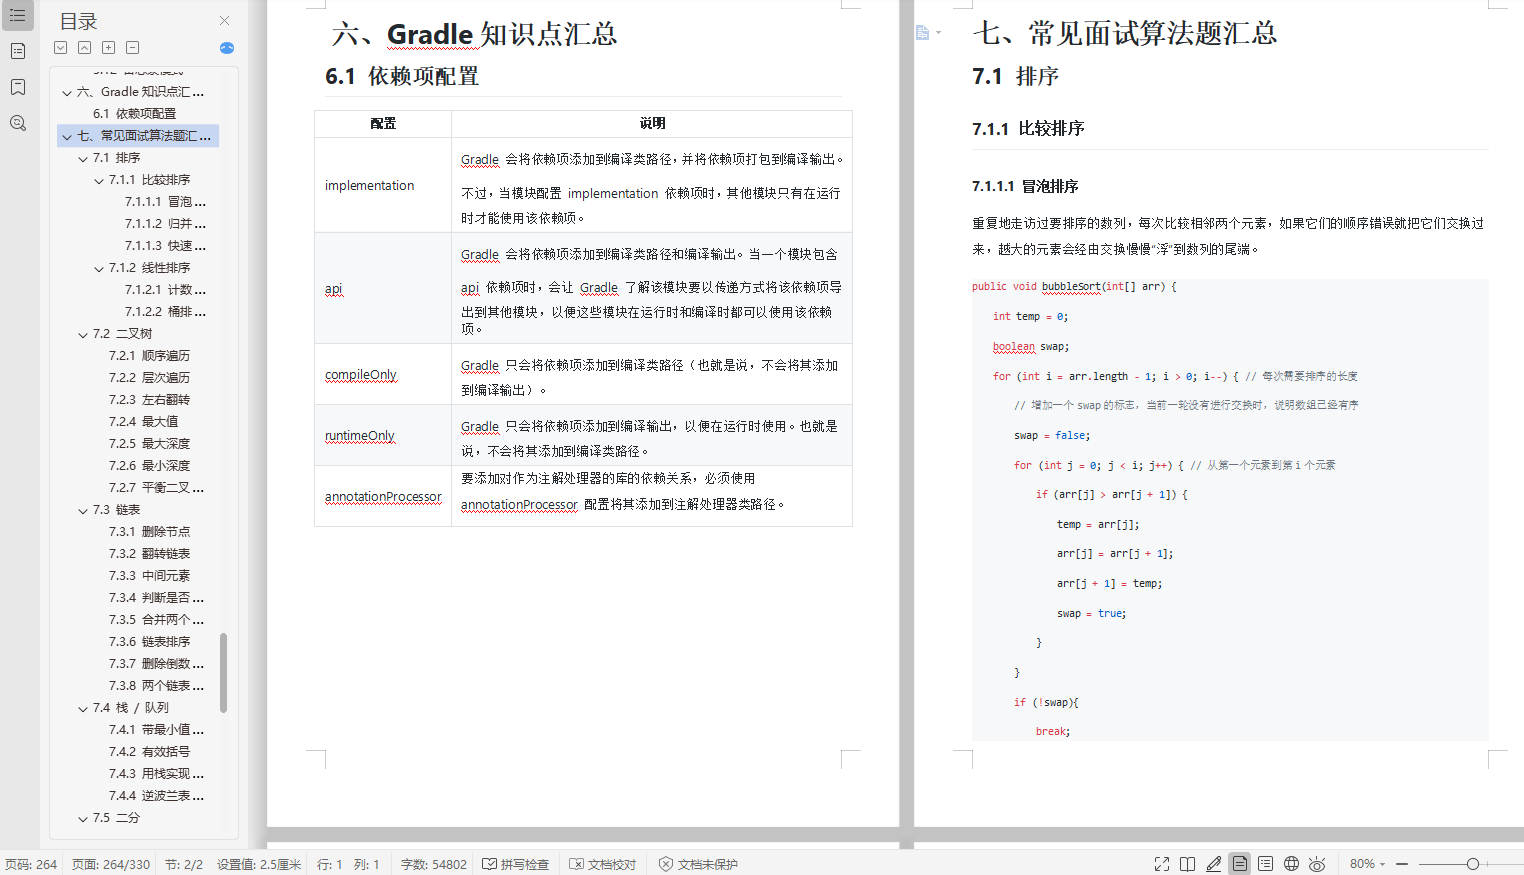This screenshot has width=1524, height=875.
Task: Collapse 七、常见面试算法题汇 outline node
Action: 67,136
